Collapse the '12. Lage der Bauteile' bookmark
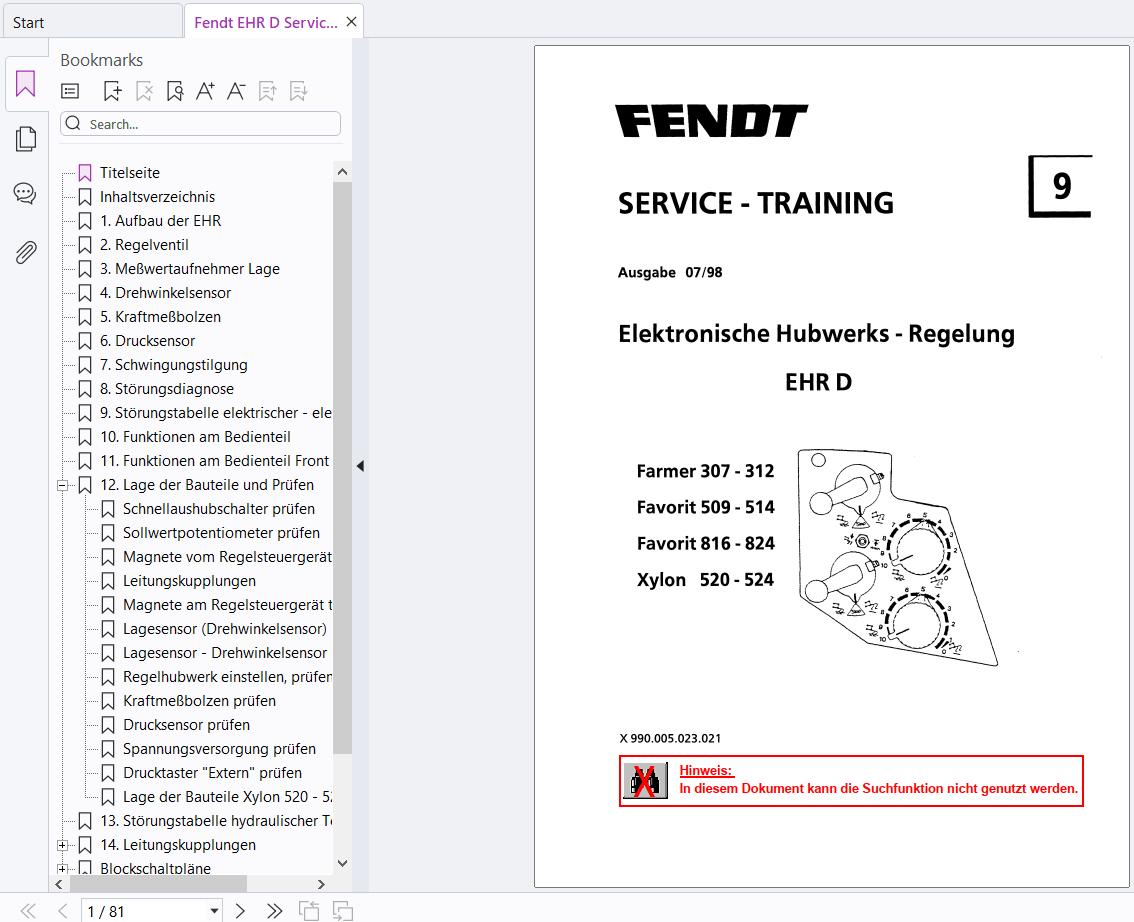The image size is (1134, 922). [x=62, y=484]
